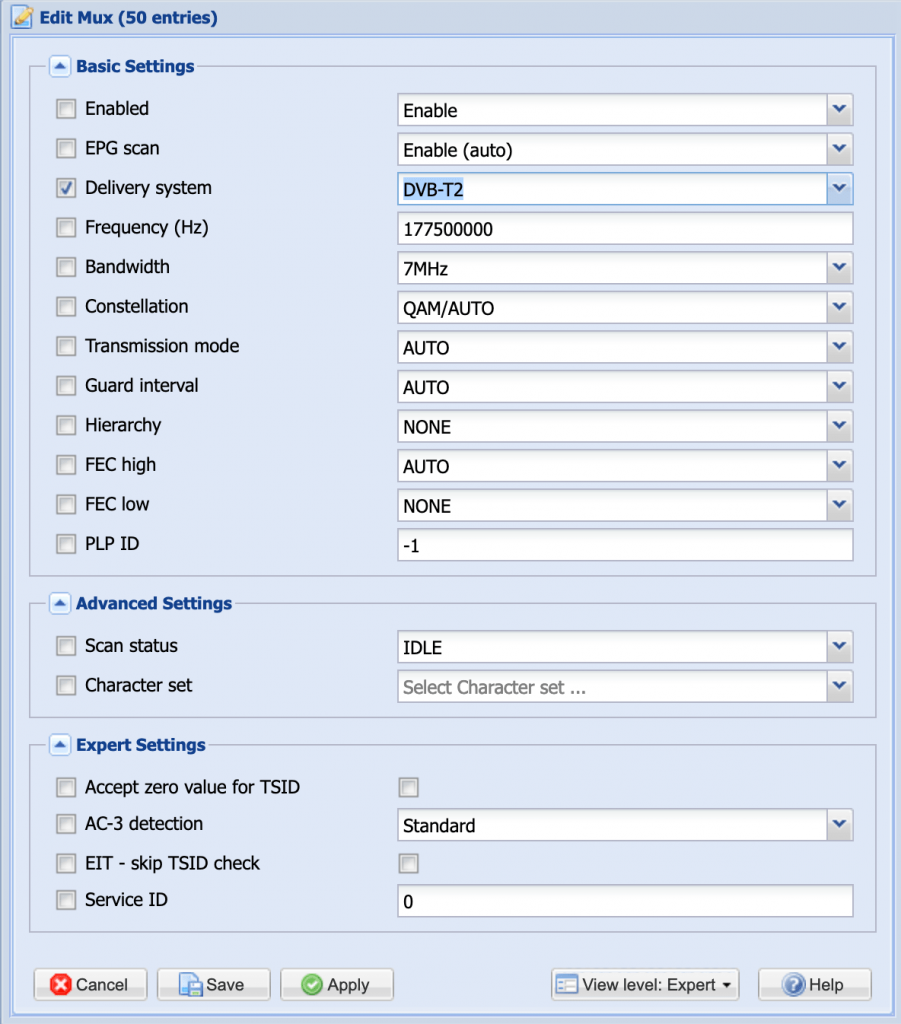Image resolution: width=901 pixels, height=1024 pixels.
Task: Open the Delivery system dropdown arrow
Action: pos(839,188)
